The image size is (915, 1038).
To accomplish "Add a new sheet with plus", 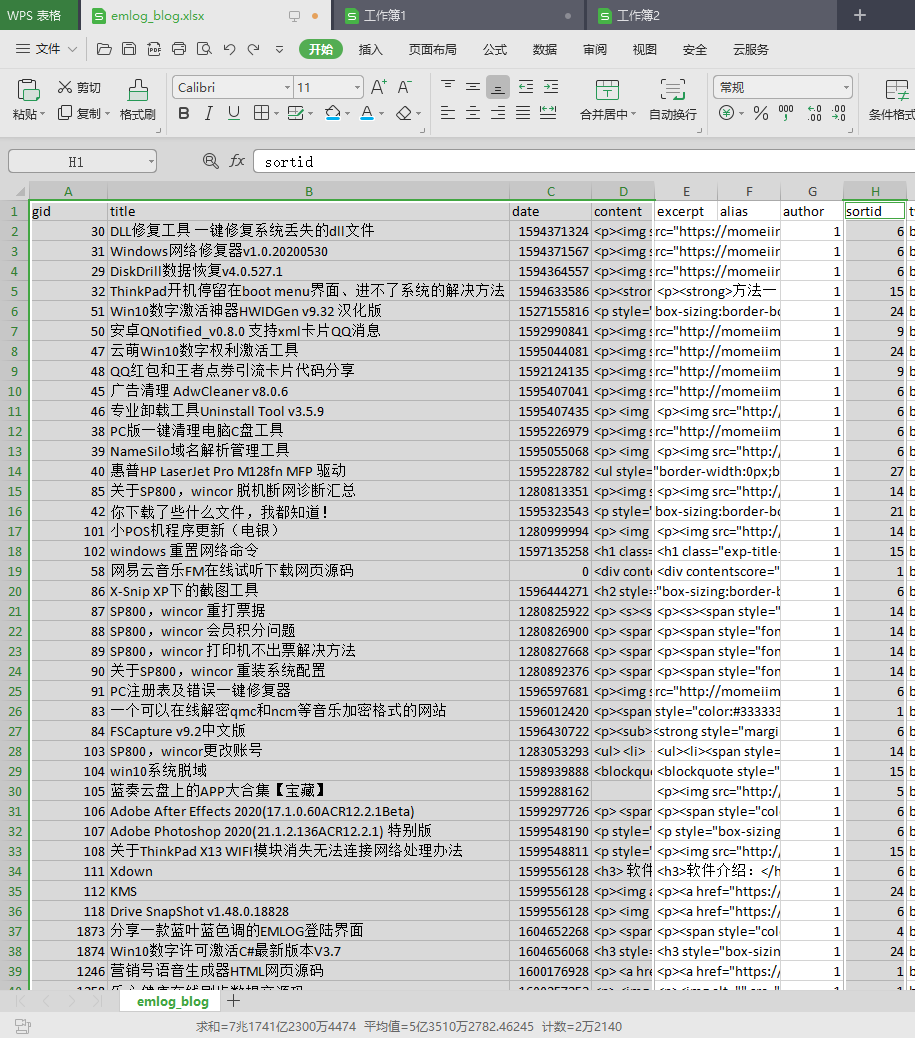I will tap(234, 1000).
